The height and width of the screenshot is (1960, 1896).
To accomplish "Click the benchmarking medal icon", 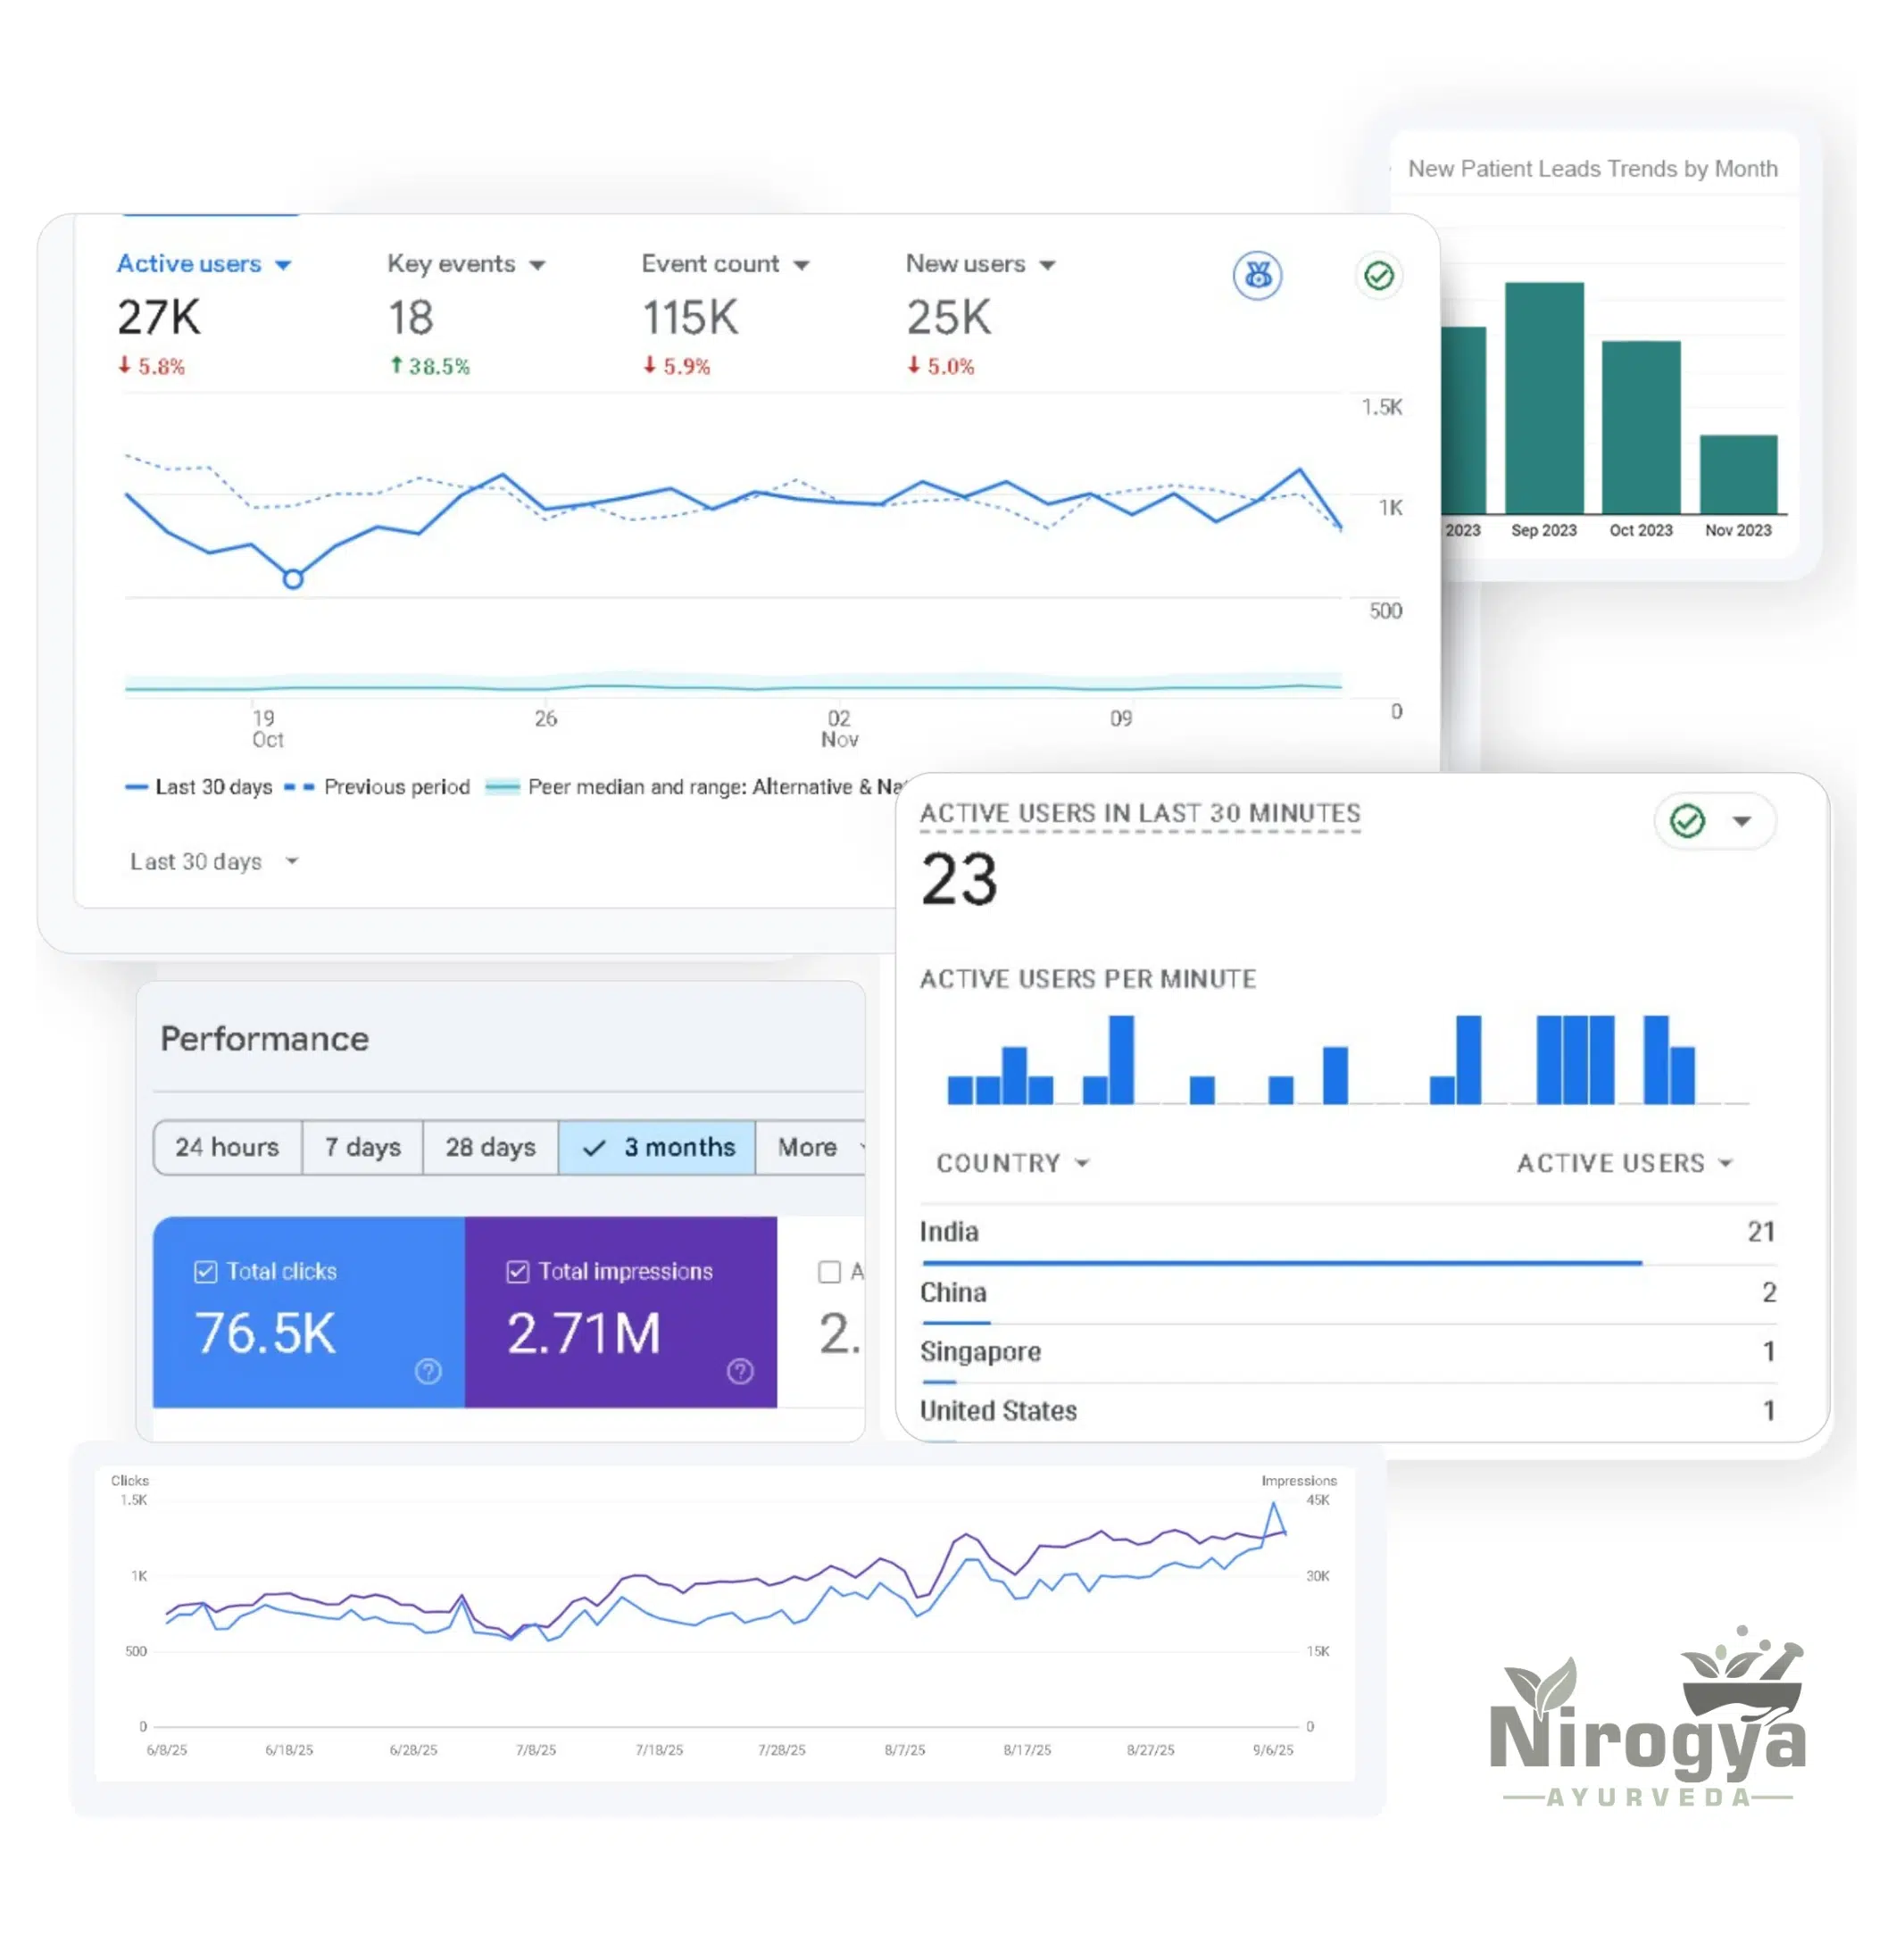I will (x=1257, y=275).
